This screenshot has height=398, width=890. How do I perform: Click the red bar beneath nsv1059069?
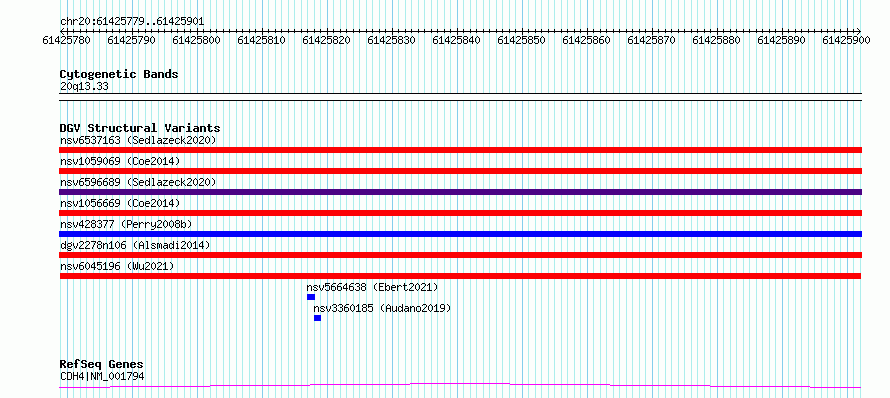pos(460,171)
